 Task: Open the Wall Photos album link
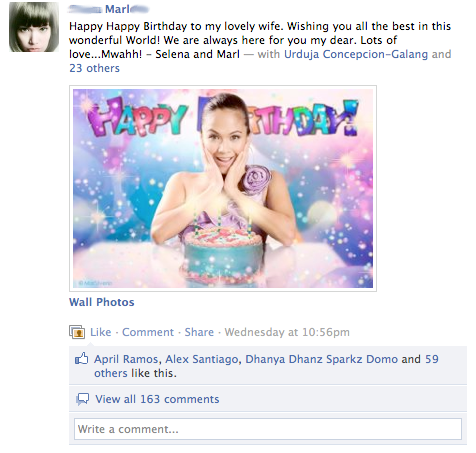(102, 302)
